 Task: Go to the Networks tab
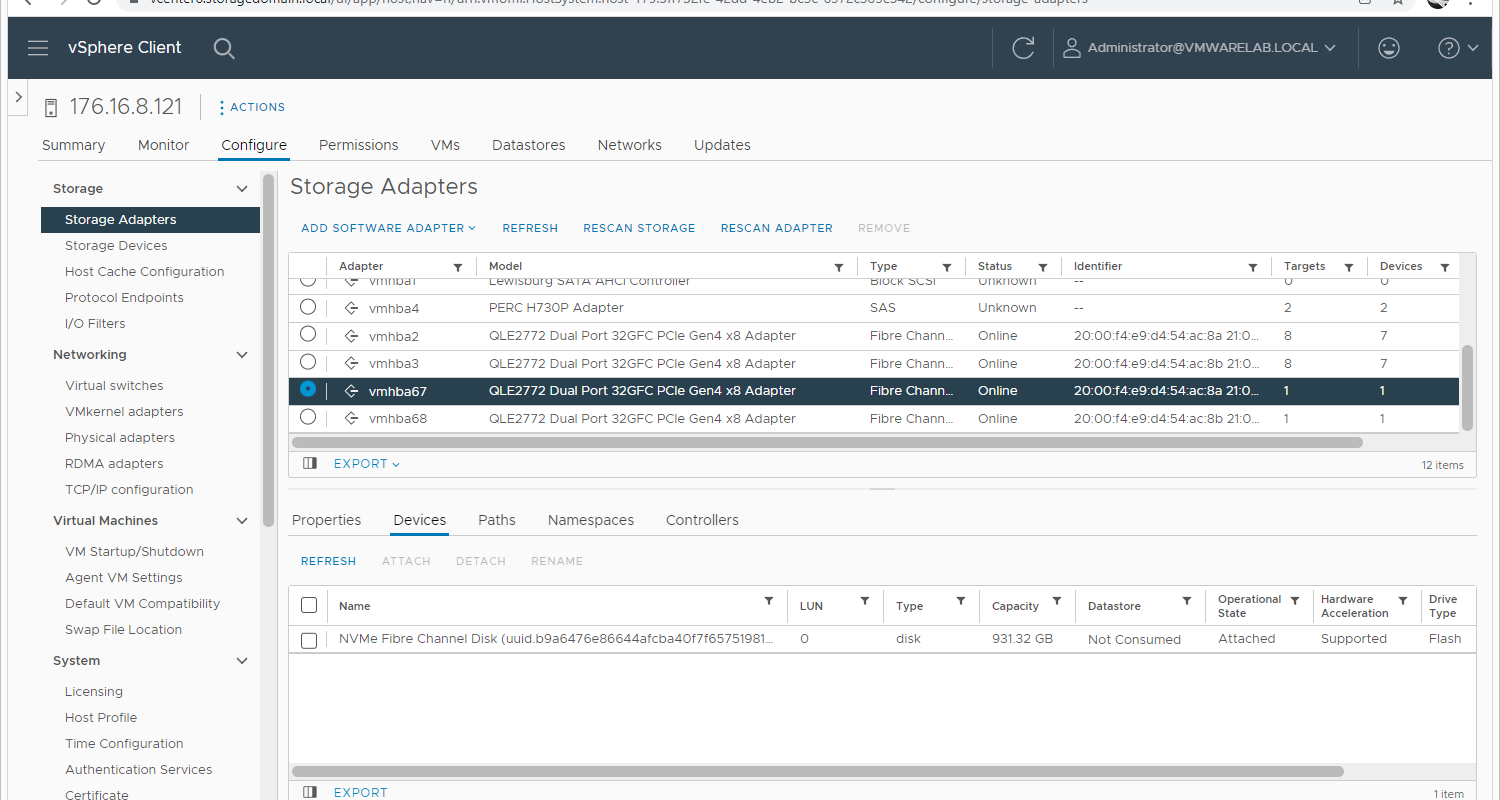tap(629, 145)
